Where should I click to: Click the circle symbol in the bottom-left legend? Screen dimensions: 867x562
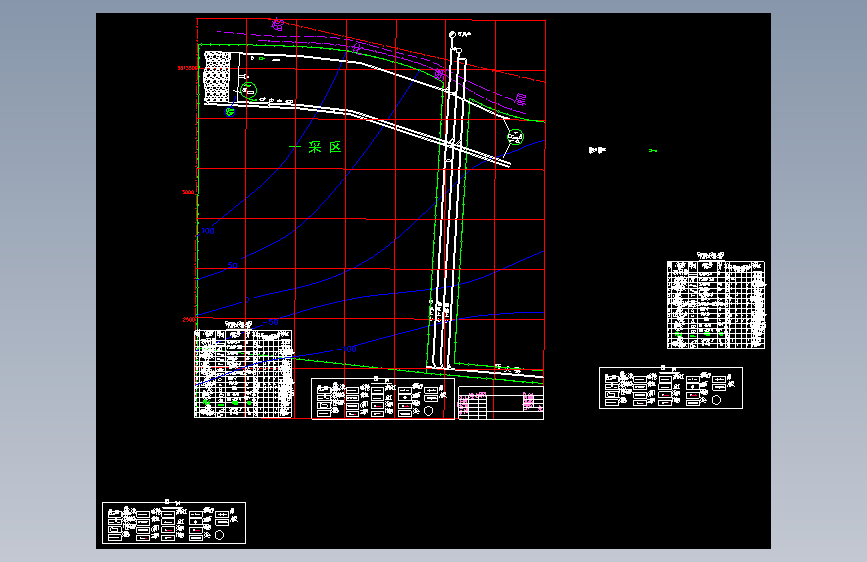pyautogui.click(x=219, y=535)
